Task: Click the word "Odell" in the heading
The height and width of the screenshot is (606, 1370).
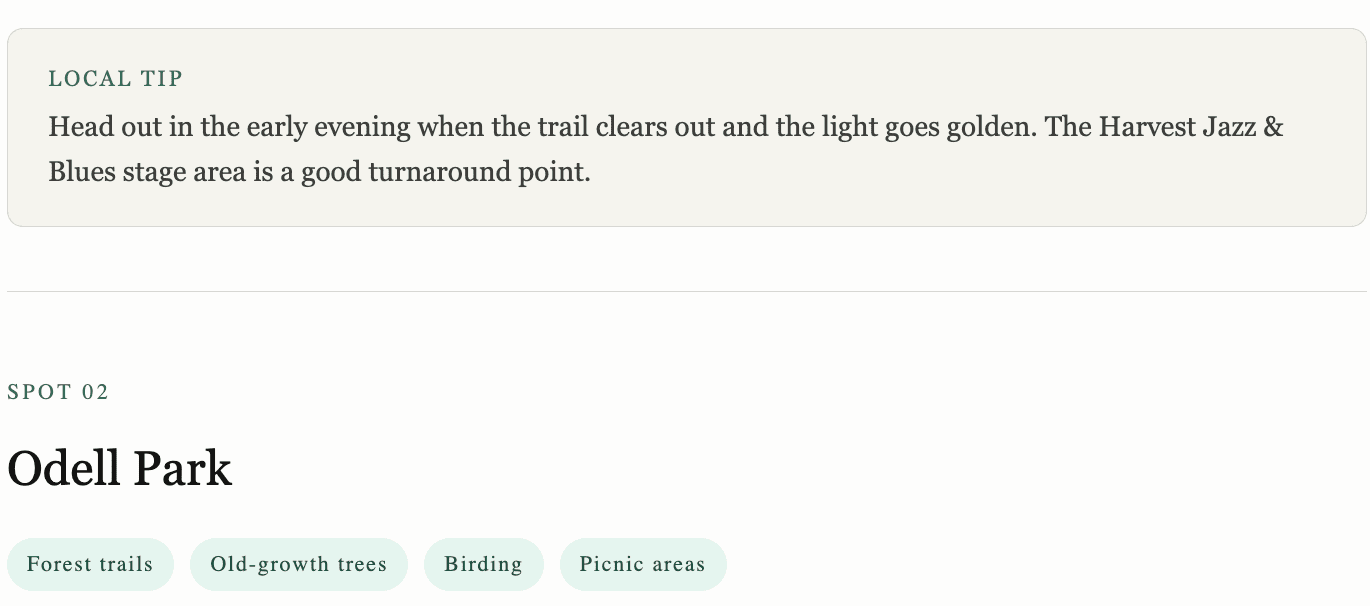Action: (65, 468)
